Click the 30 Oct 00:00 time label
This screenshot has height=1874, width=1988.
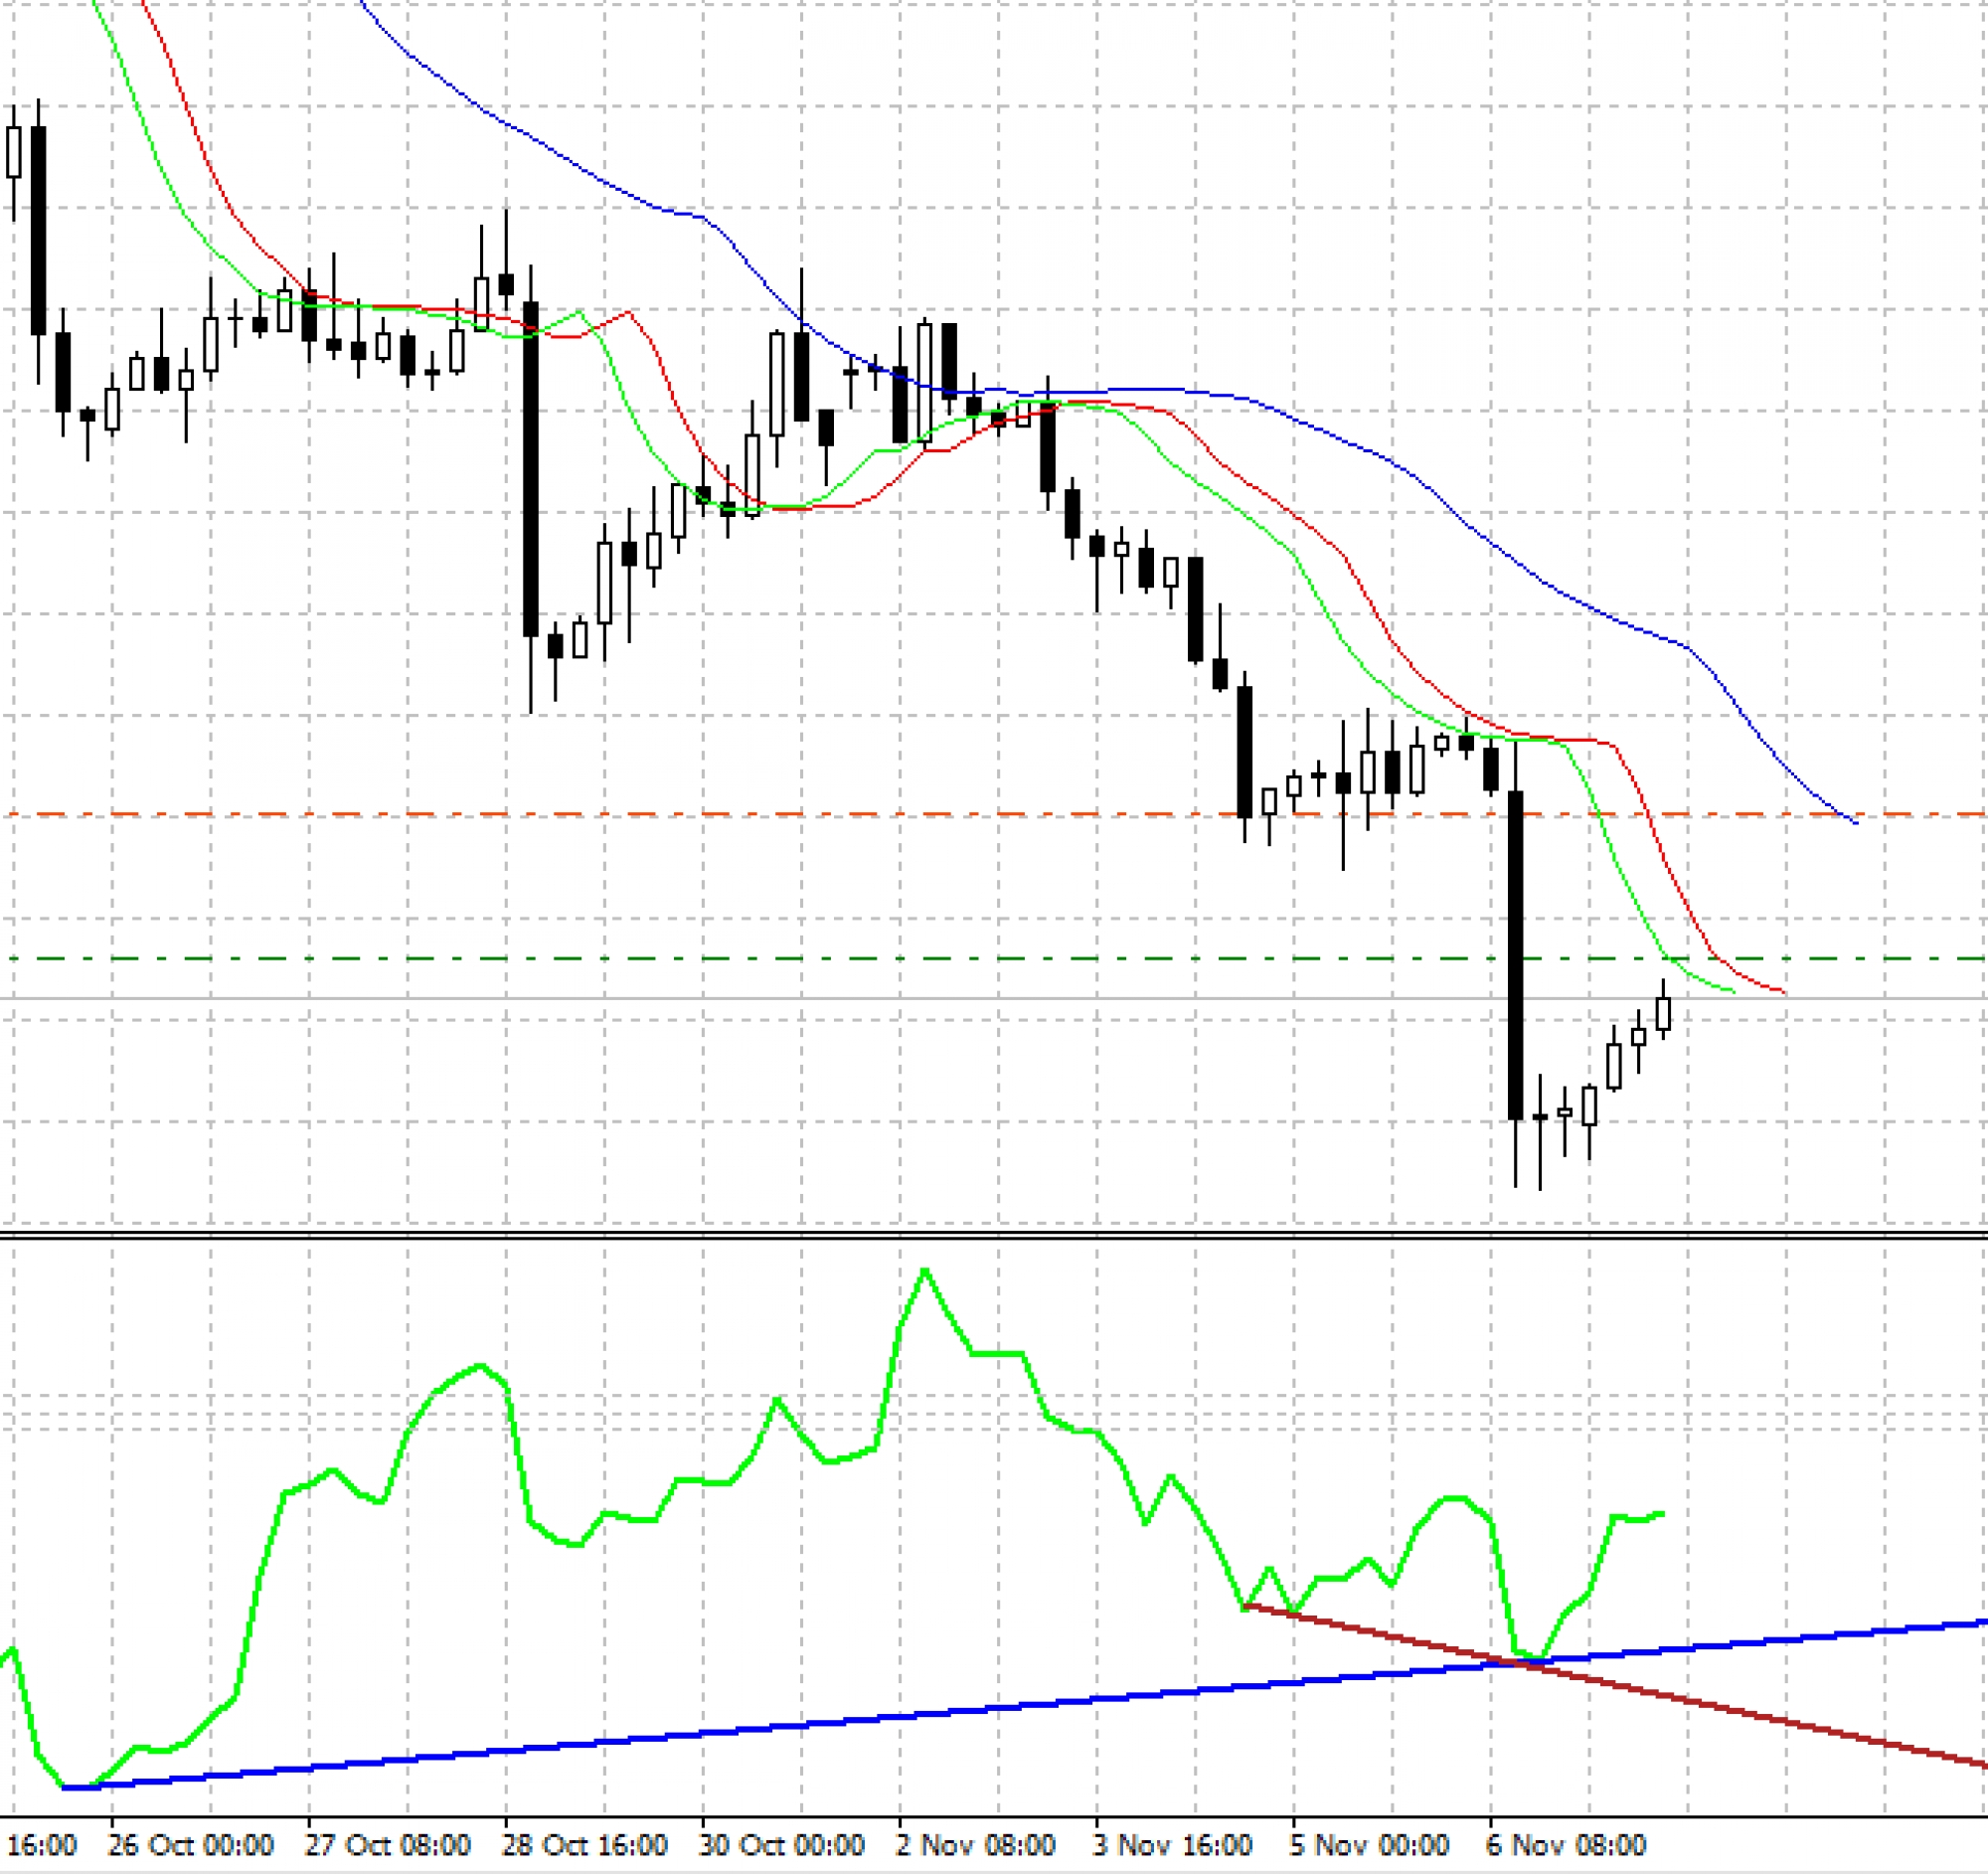click(x=781, y=1844)
